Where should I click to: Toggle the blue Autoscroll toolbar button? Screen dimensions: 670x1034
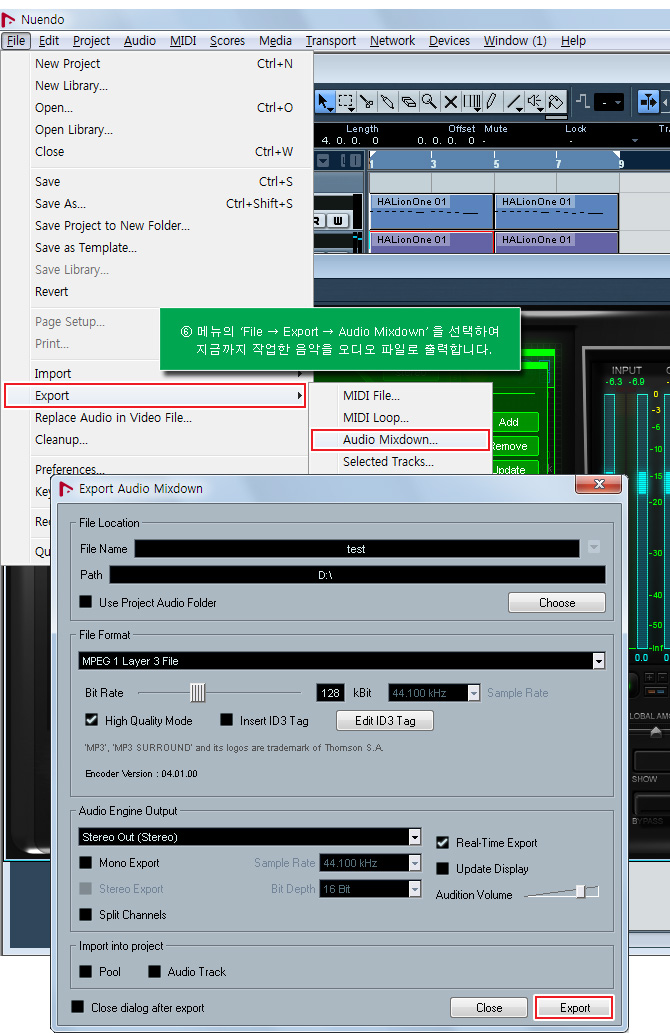648,102
